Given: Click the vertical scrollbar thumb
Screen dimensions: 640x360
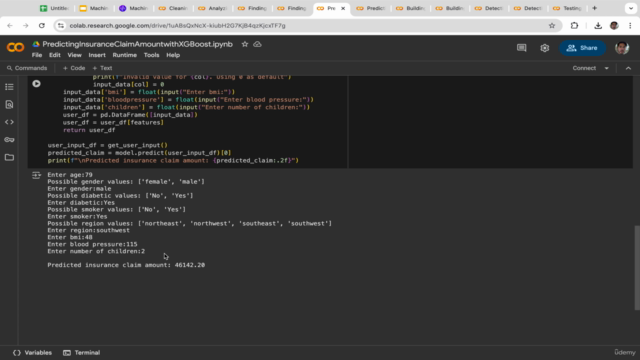Looking at the screenshot, I should point(637,268).
